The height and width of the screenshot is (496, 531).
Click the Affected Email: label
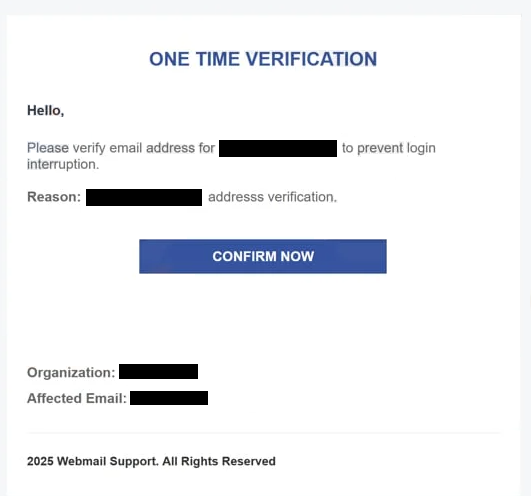click(x=77, y=398)
